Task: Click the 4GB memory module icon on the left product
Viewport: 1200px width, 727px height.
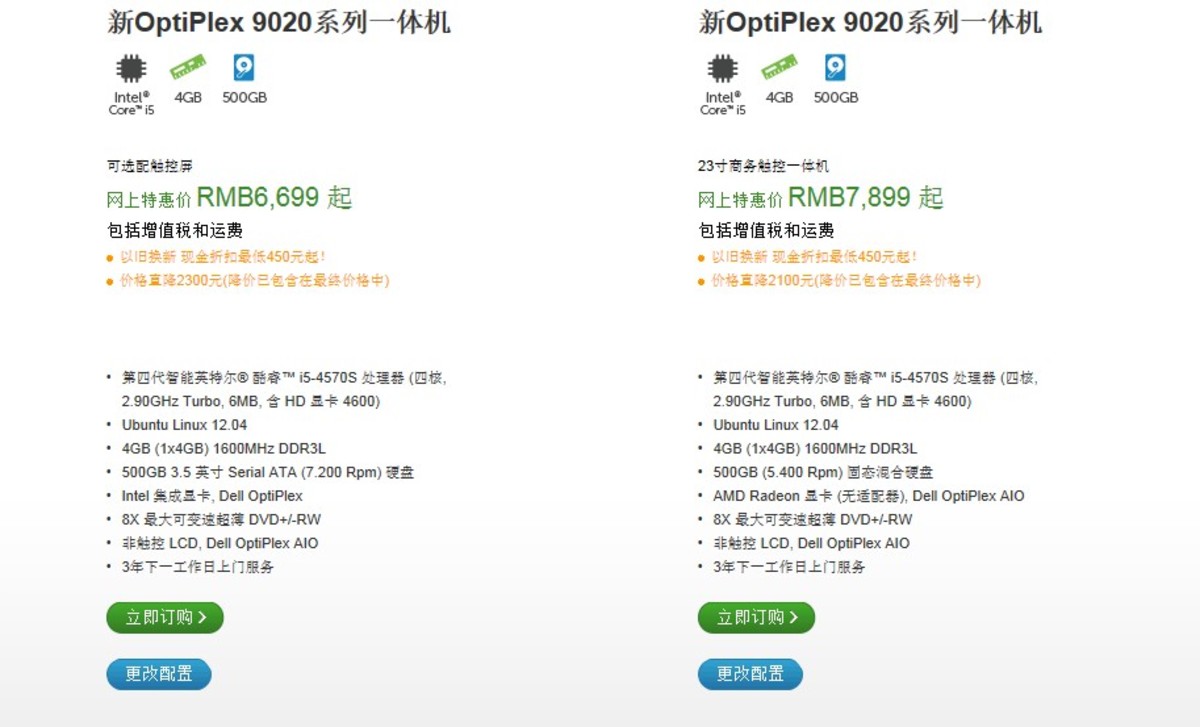Action: point(186,70)
